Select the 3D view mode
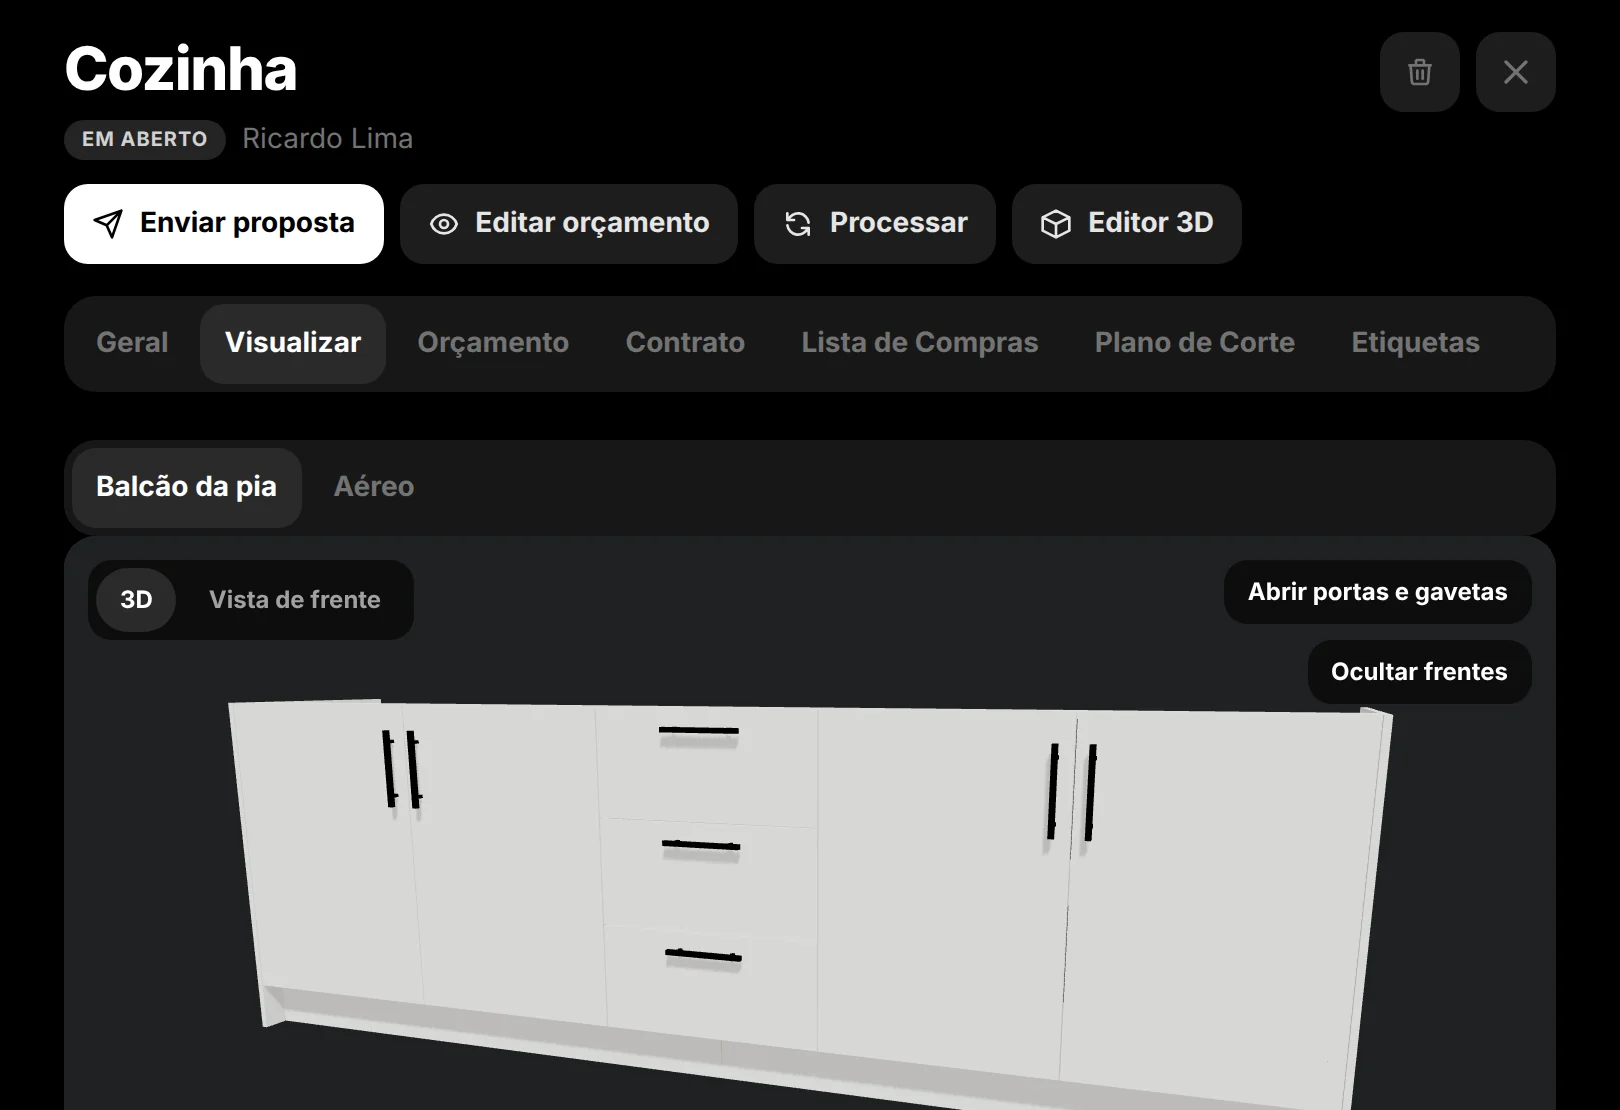 tap(136, 600)
